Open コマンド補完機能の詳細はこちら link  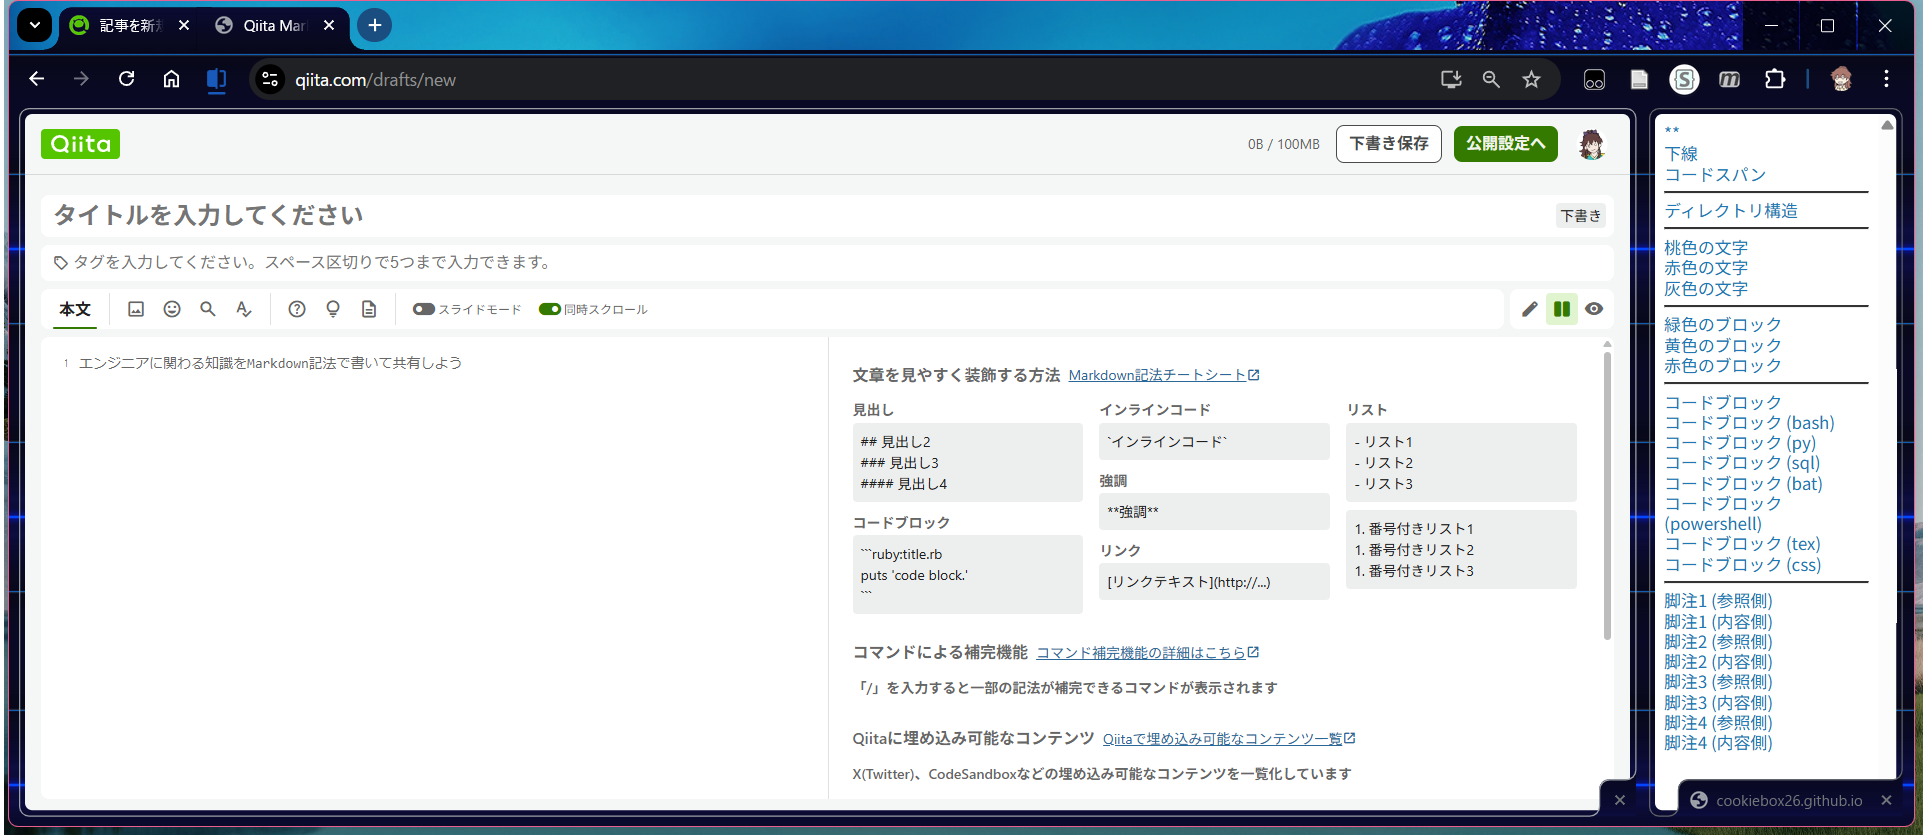(x=1148, y=653)
